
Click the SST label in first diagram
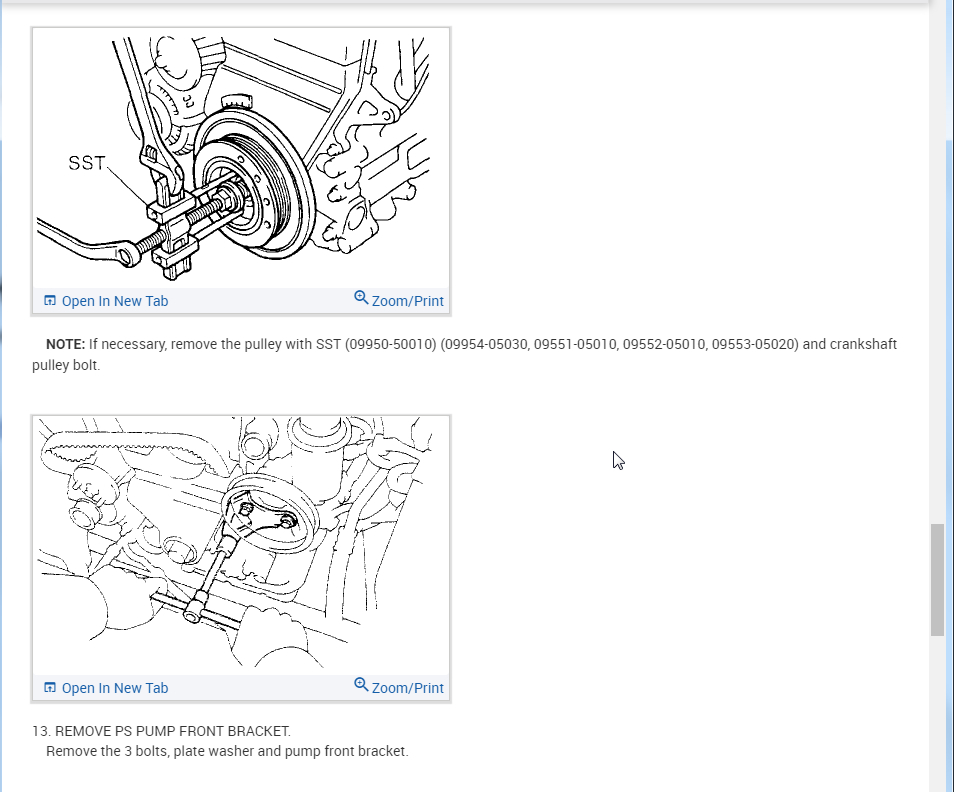coord(87,163)
